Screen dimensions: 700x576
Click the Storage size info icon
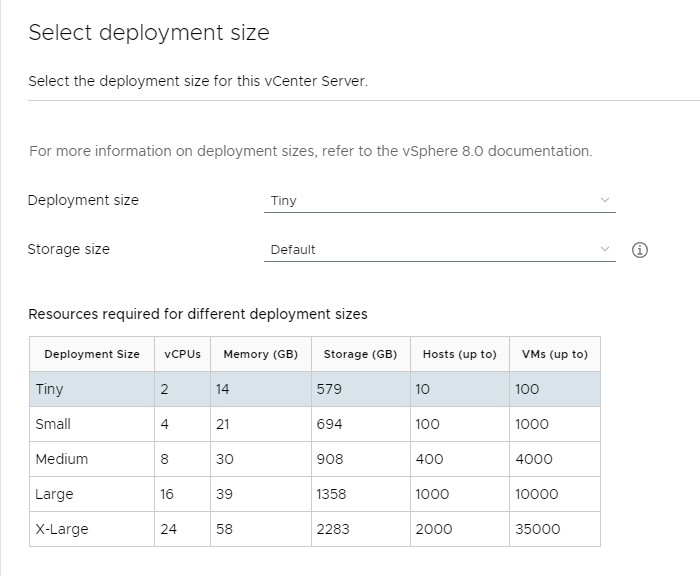[x=640, y=250]
